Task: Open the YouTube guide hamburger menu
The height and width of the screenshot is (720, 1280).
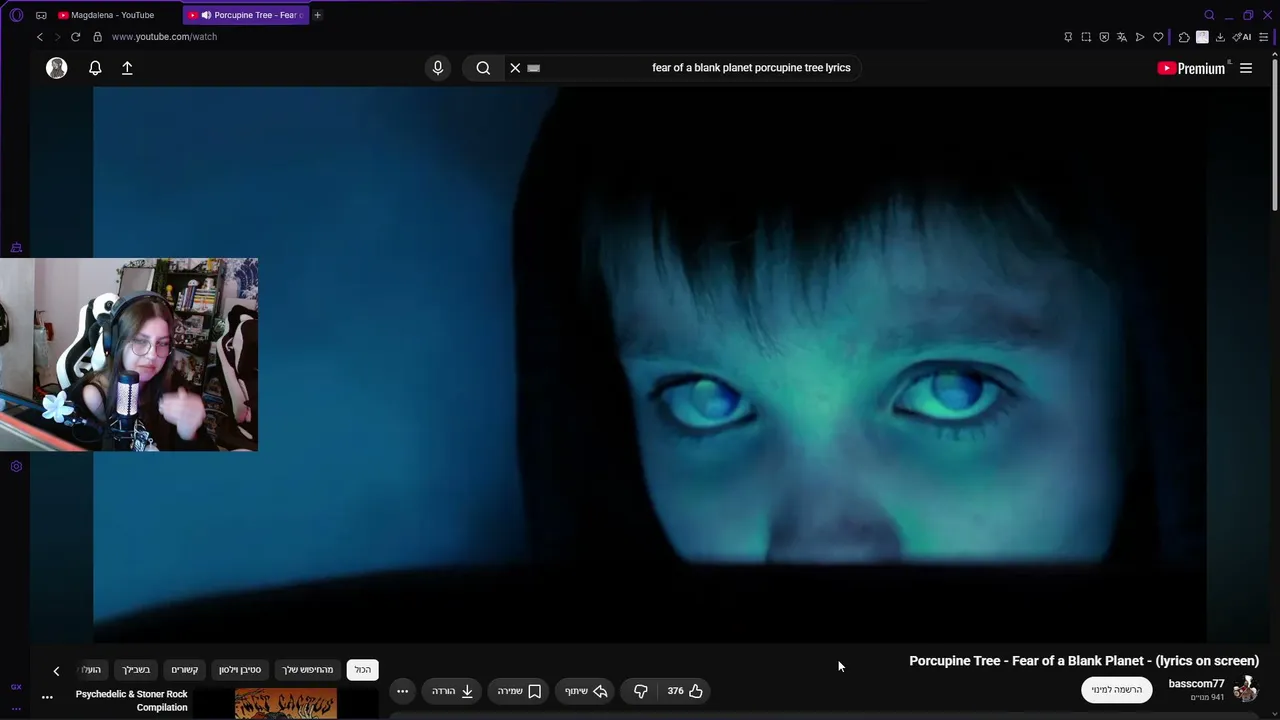Action: [1246, 68]
